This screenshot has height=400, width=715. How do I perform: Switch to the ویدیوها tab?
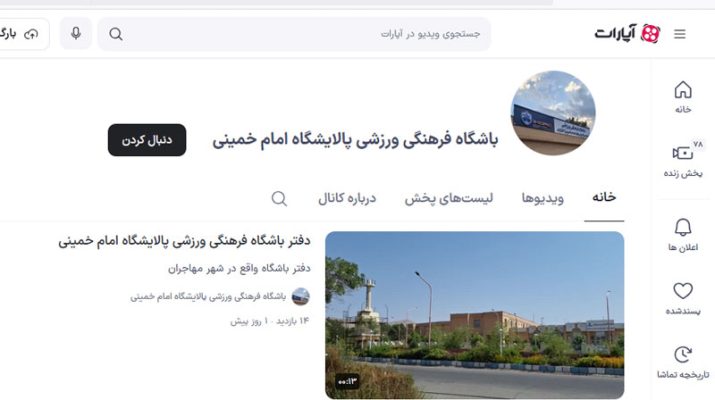click(x=543, y=198)
